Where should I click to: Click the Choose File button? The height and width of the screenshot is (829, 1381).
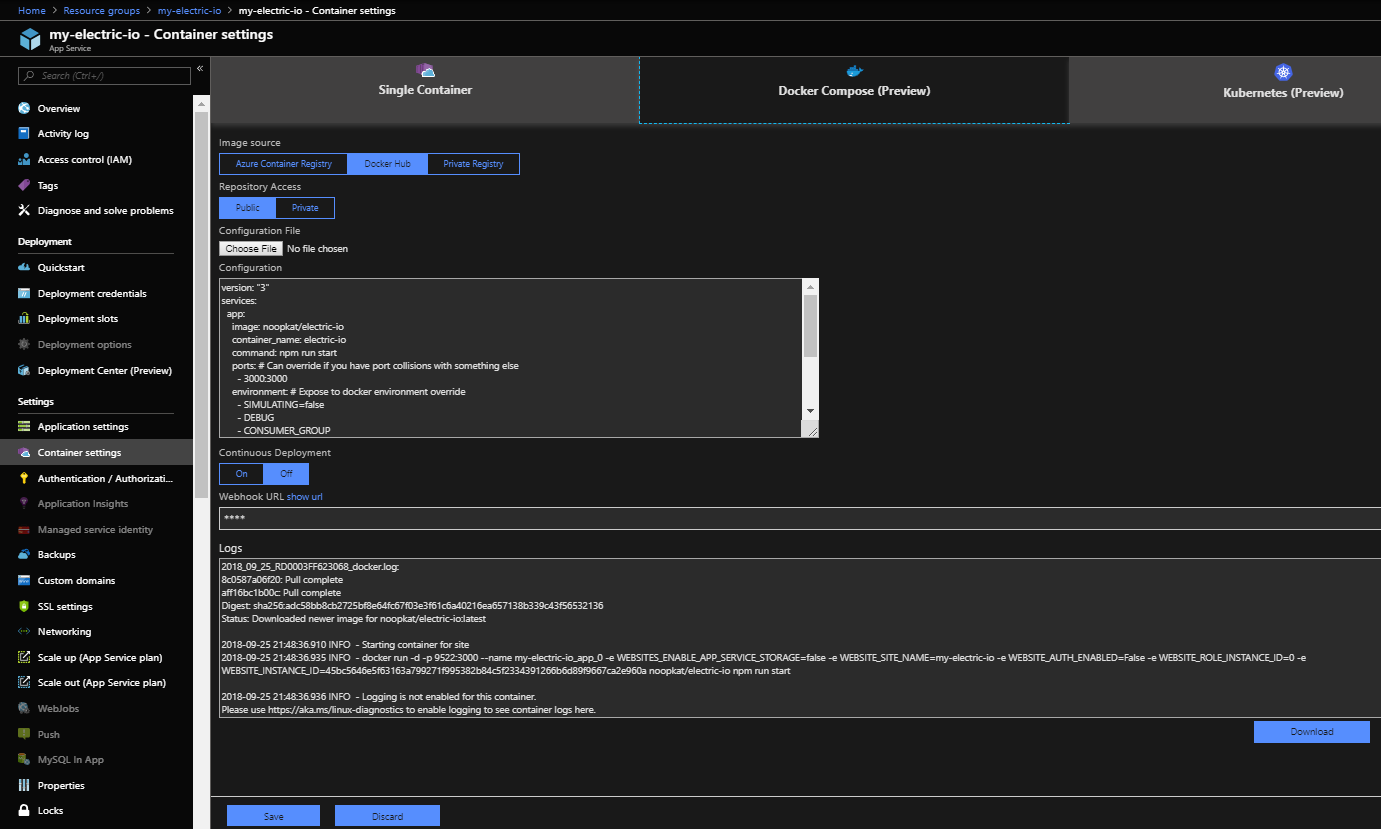point(251,249)
